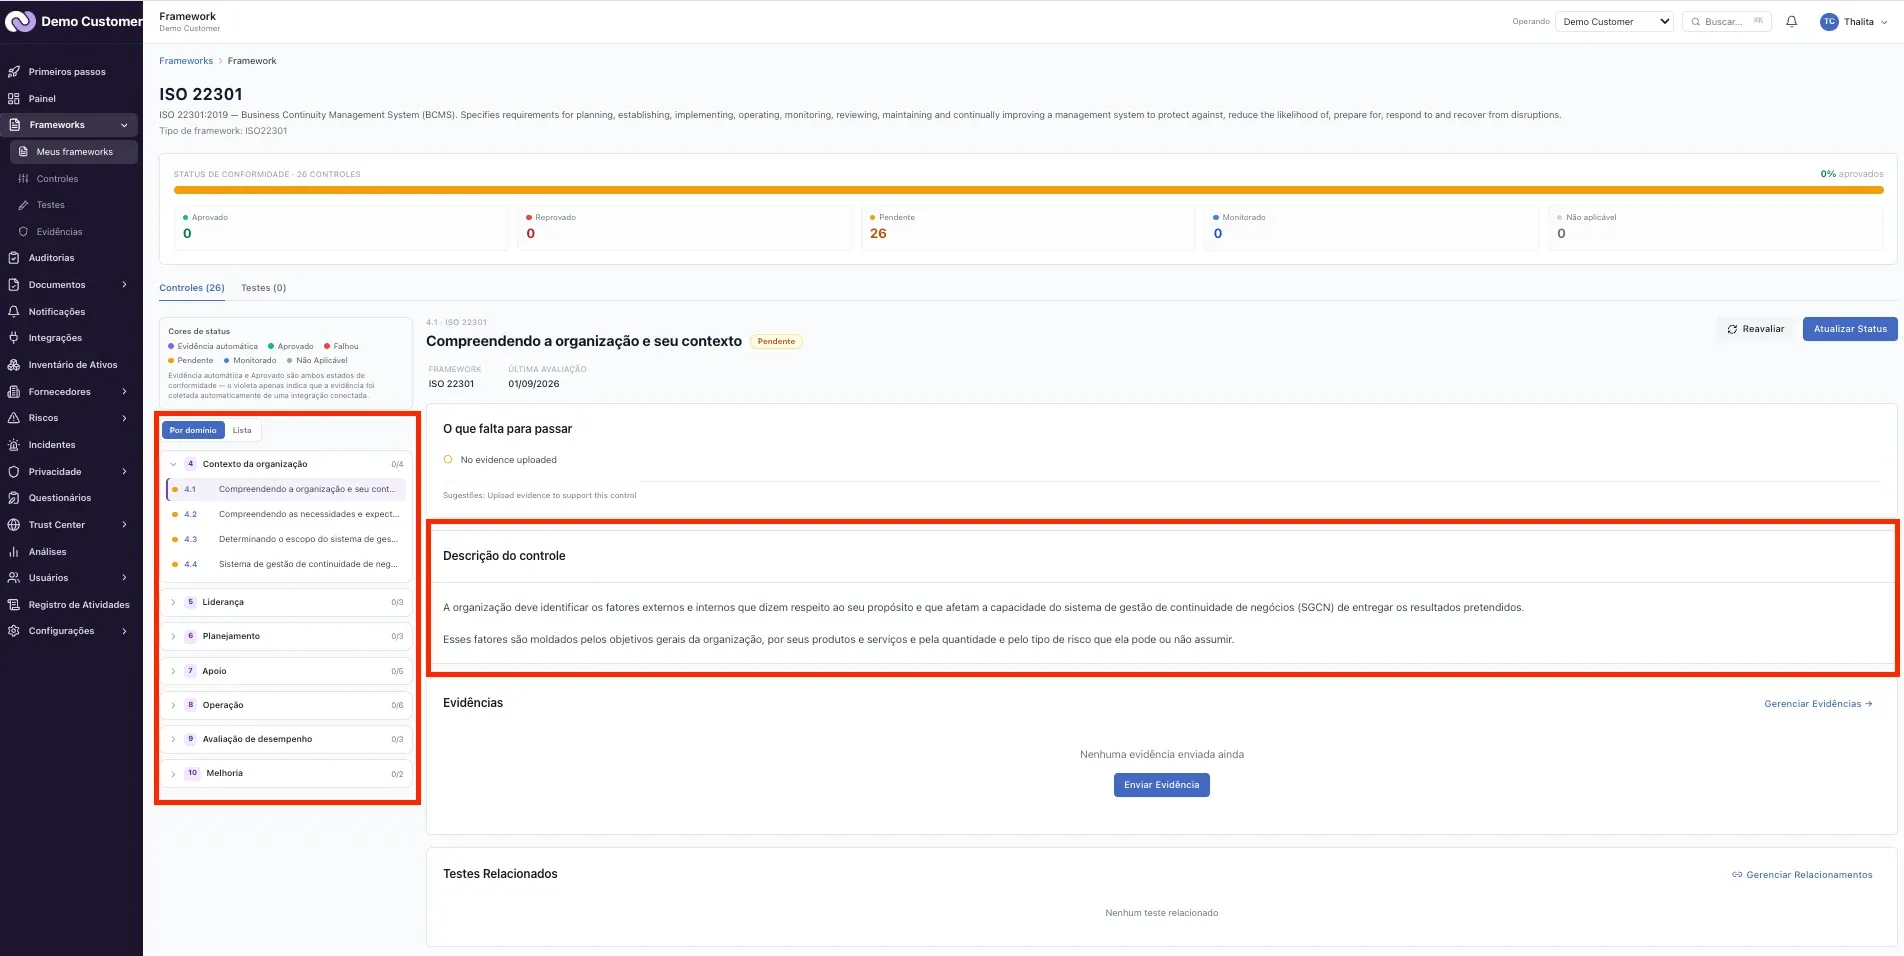Select Por domínio view toggle
The height and width of the screenshot is (956, 1904).
[193, 430]
